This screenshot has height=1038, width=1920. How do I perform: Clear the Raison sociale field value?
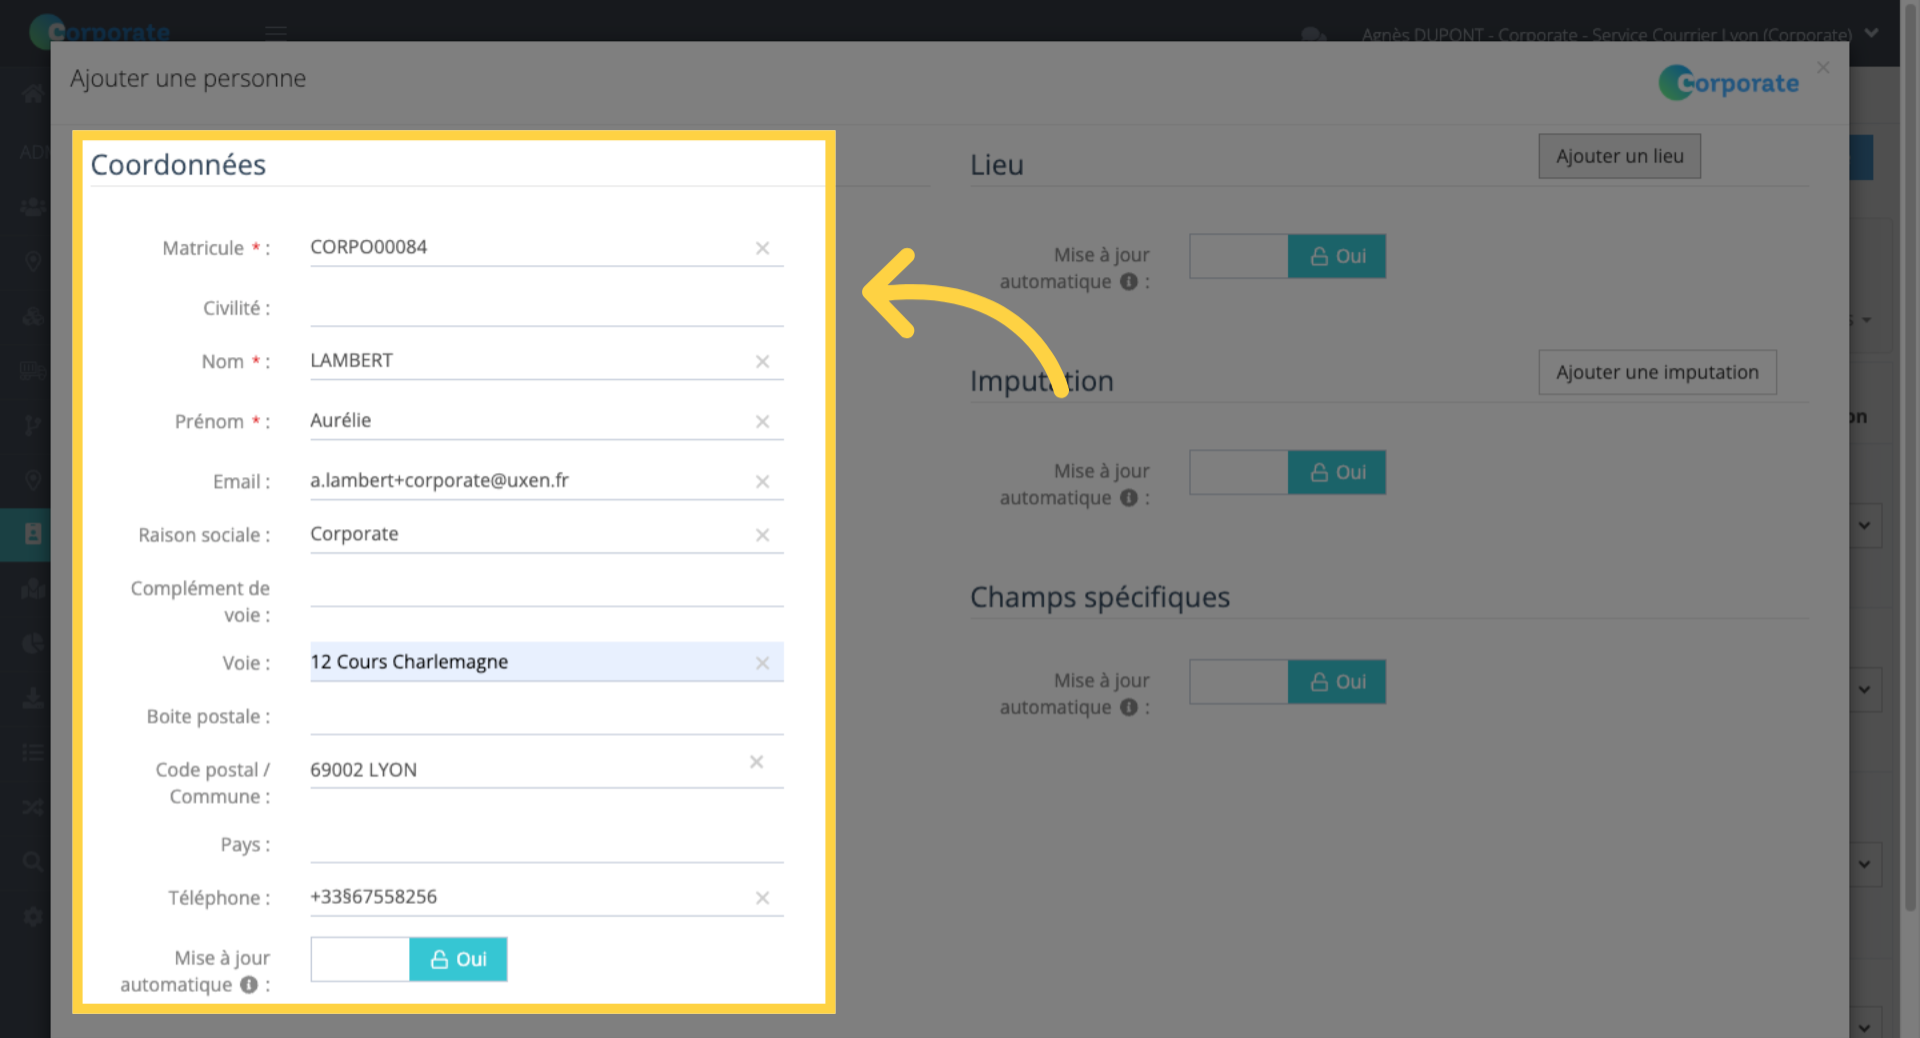[x=762, y=535]
